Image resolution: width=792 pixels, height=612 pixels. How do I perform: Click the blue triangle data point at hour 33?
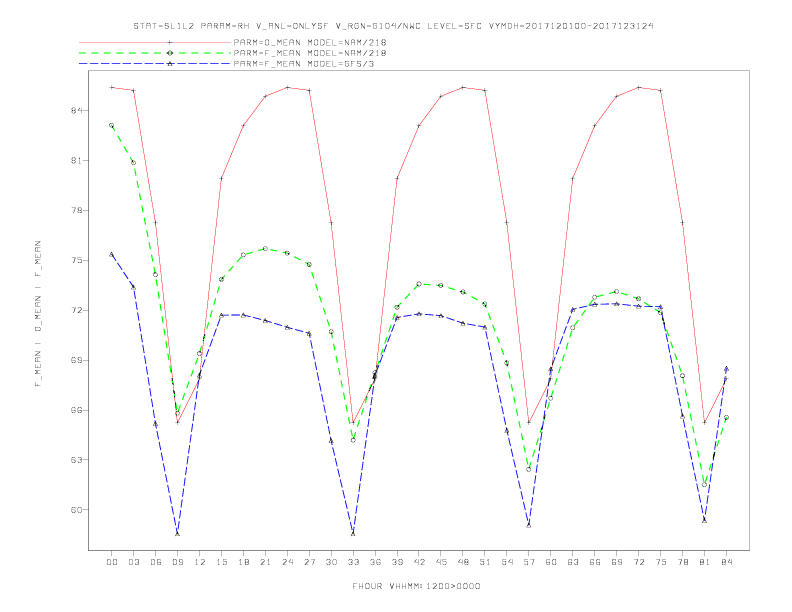pos(353,533)
